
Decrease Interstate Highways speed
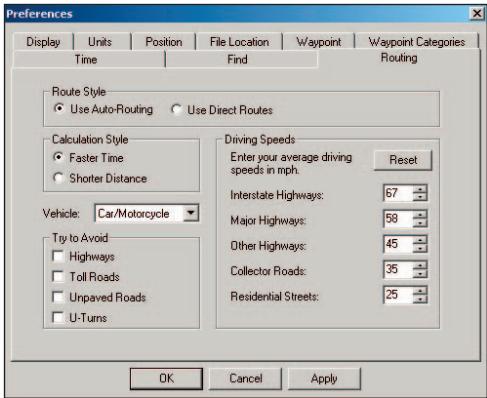pyautogui.click(x=420, y=197)
